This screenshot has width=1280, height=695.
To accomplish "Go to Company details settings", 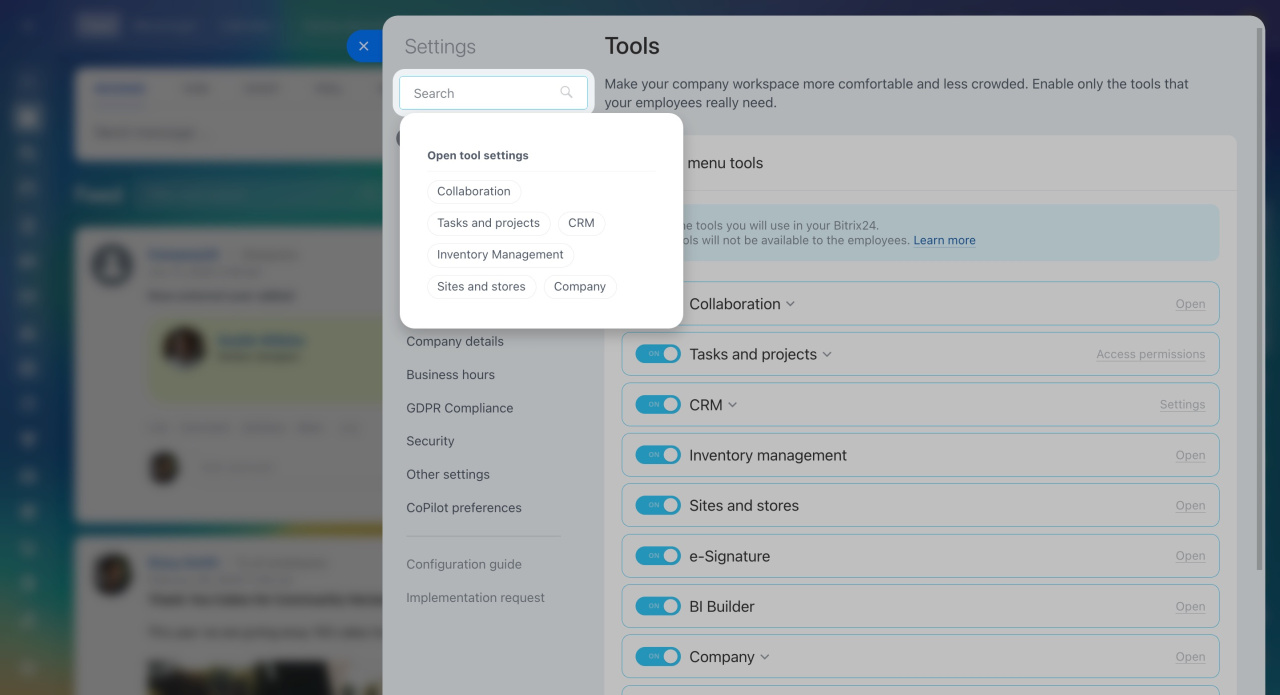I will [455, 341].
